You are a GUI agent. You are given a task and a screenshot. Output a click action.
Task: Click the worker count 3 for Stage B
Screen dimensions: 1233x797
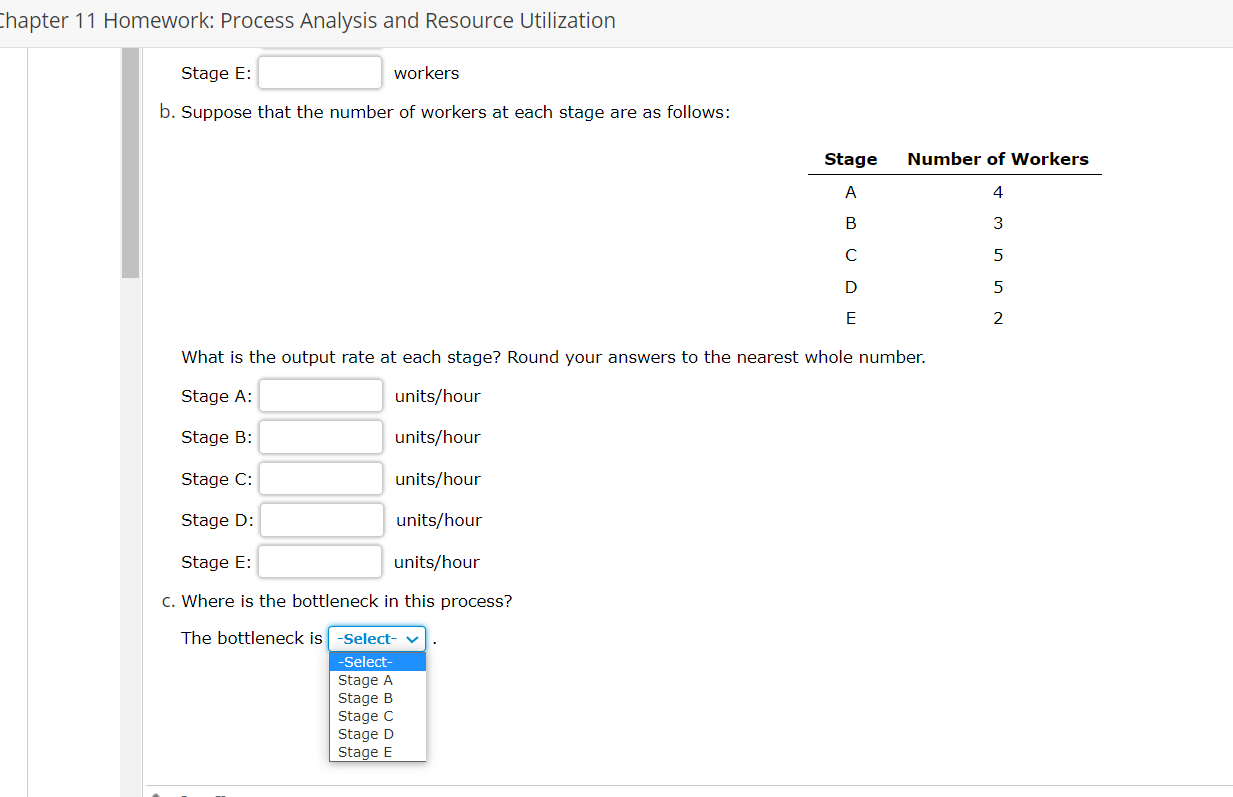point(998,223)
